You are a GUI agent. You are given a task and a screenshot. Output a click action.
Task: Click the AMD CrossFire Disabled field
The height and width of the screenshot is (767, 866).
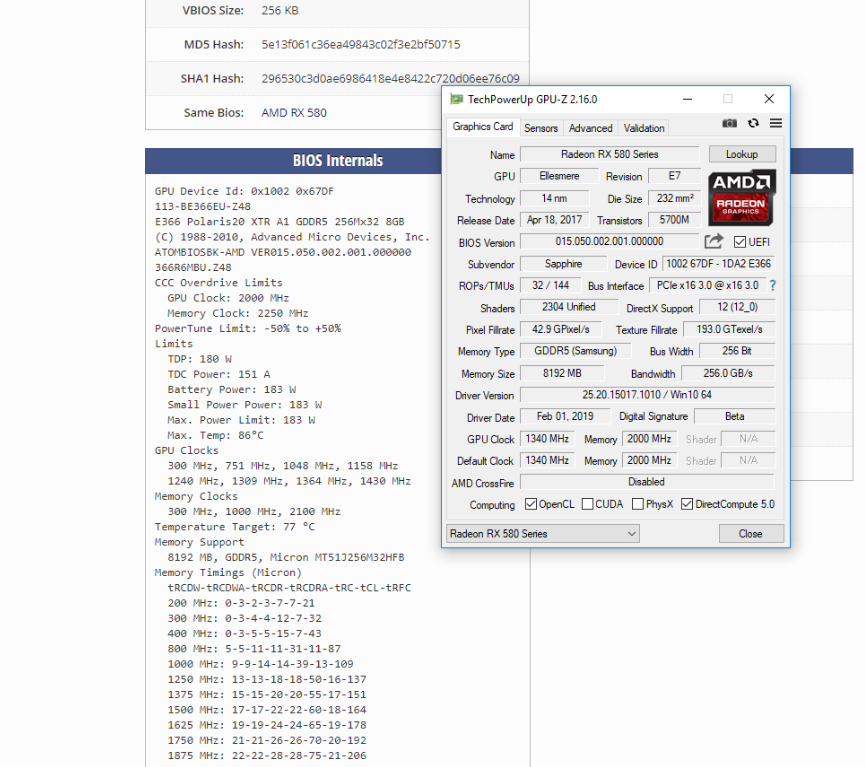[647, 482]
